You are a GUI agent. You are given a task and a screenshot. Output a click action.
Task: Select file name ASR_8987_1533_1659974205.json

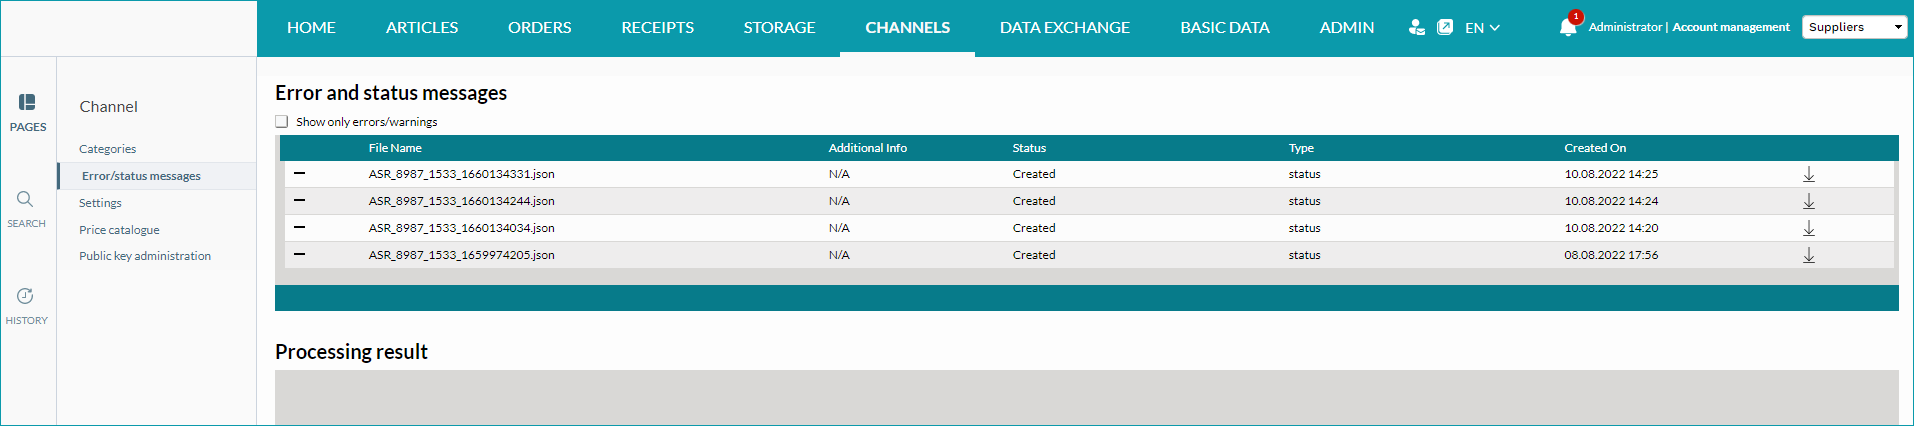coord(461,255)
